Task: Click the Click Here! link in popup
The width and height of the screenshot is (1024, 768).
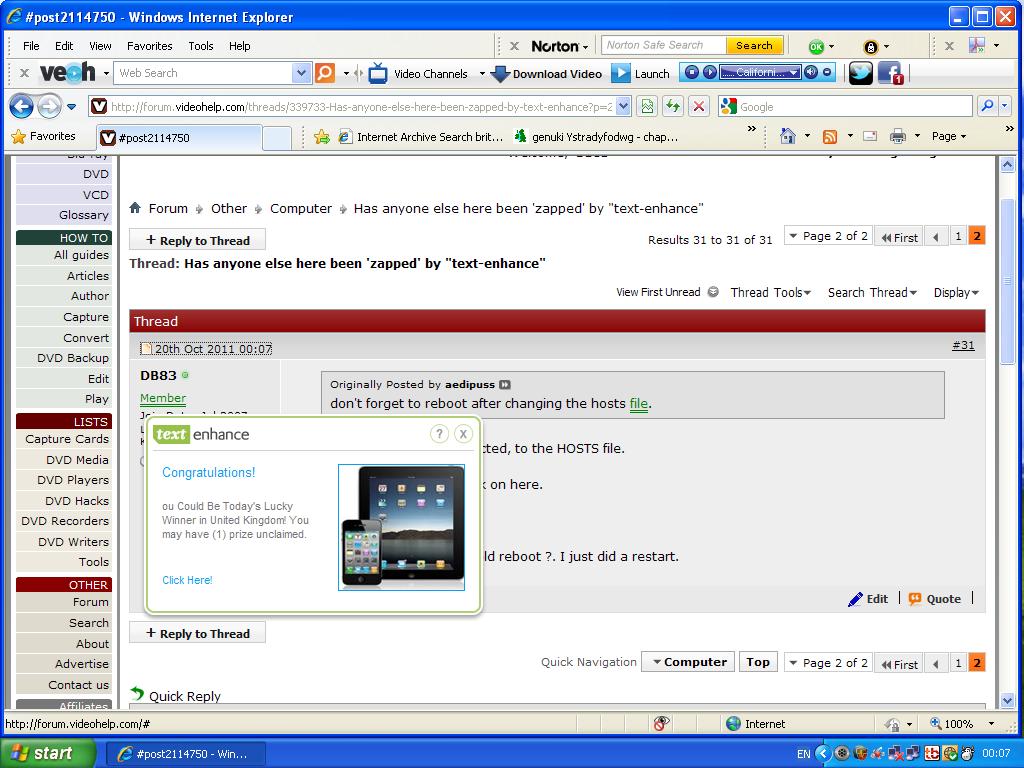Action: [187, 580]
